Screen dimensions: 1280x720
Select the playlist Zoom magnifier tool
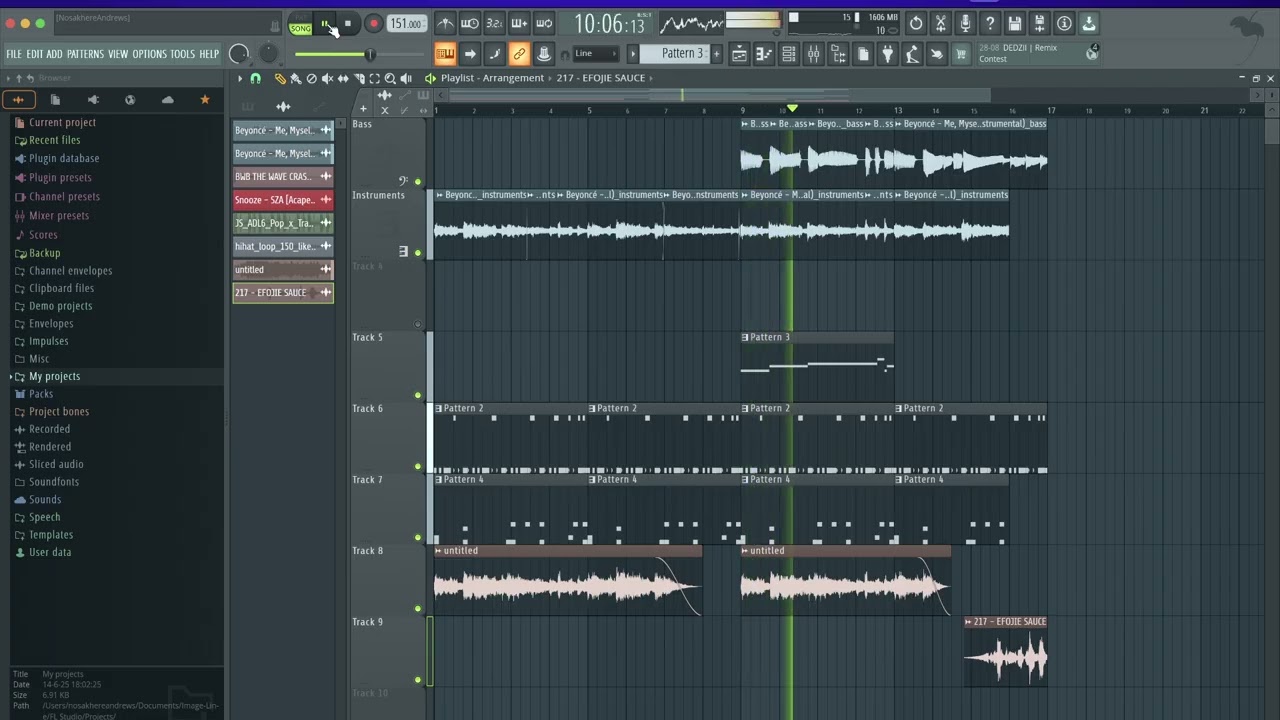(x=390, y=78)
